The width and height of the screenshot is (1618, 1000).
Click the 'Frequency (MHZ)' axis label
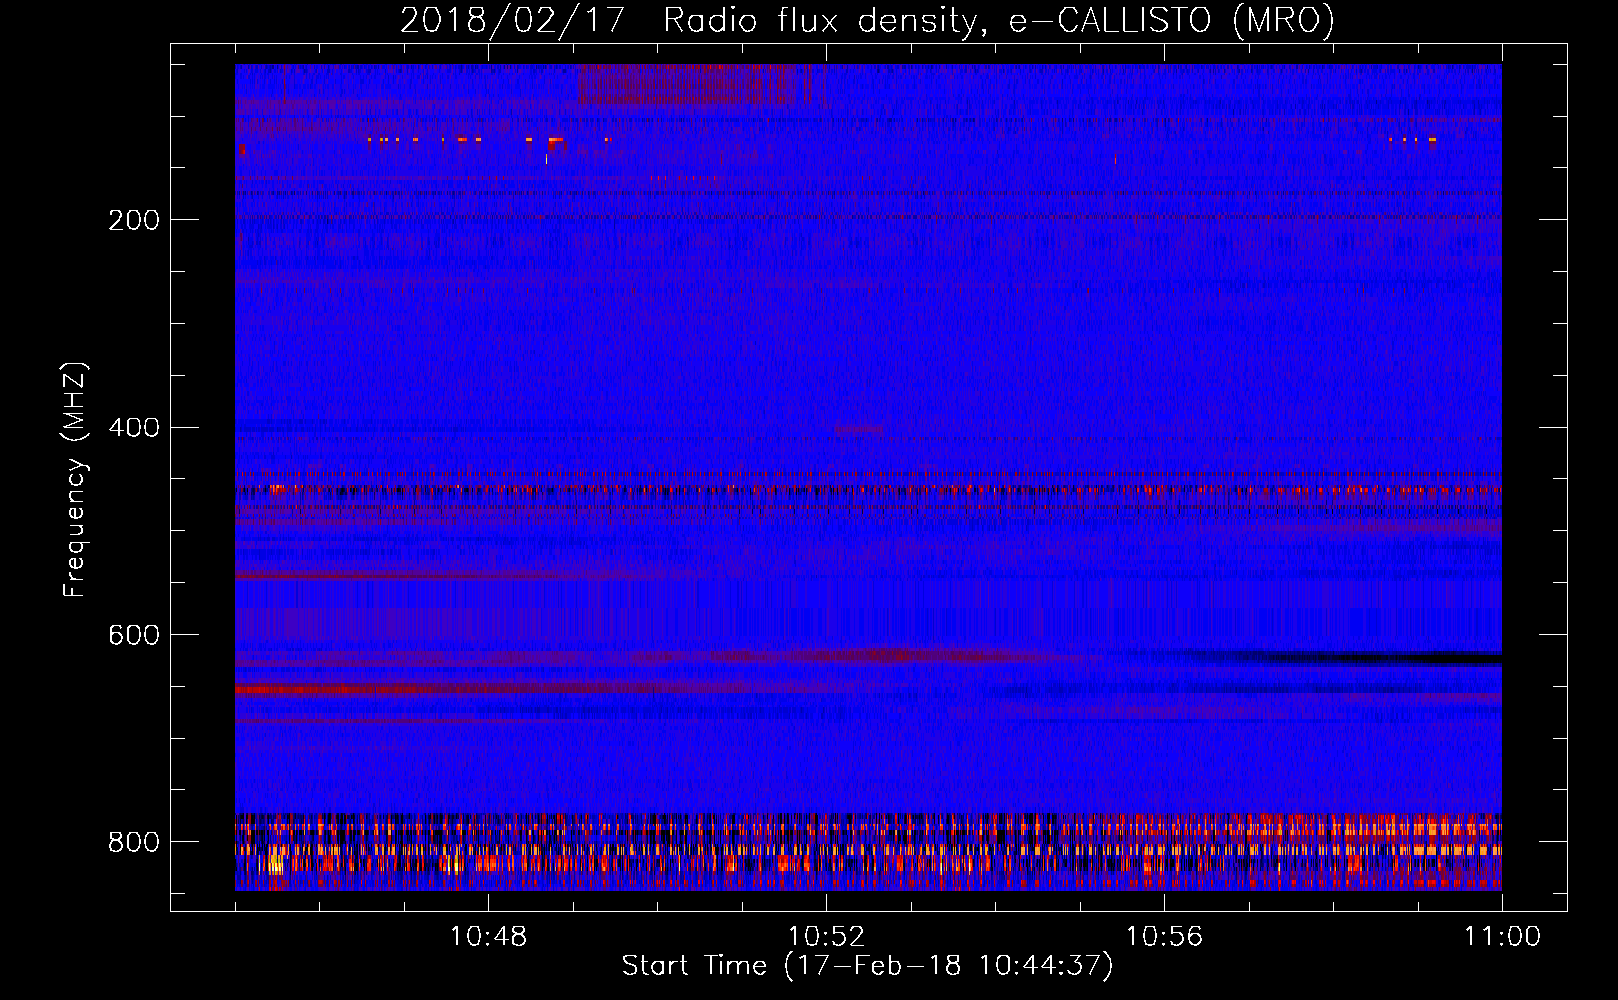[75, 480]
